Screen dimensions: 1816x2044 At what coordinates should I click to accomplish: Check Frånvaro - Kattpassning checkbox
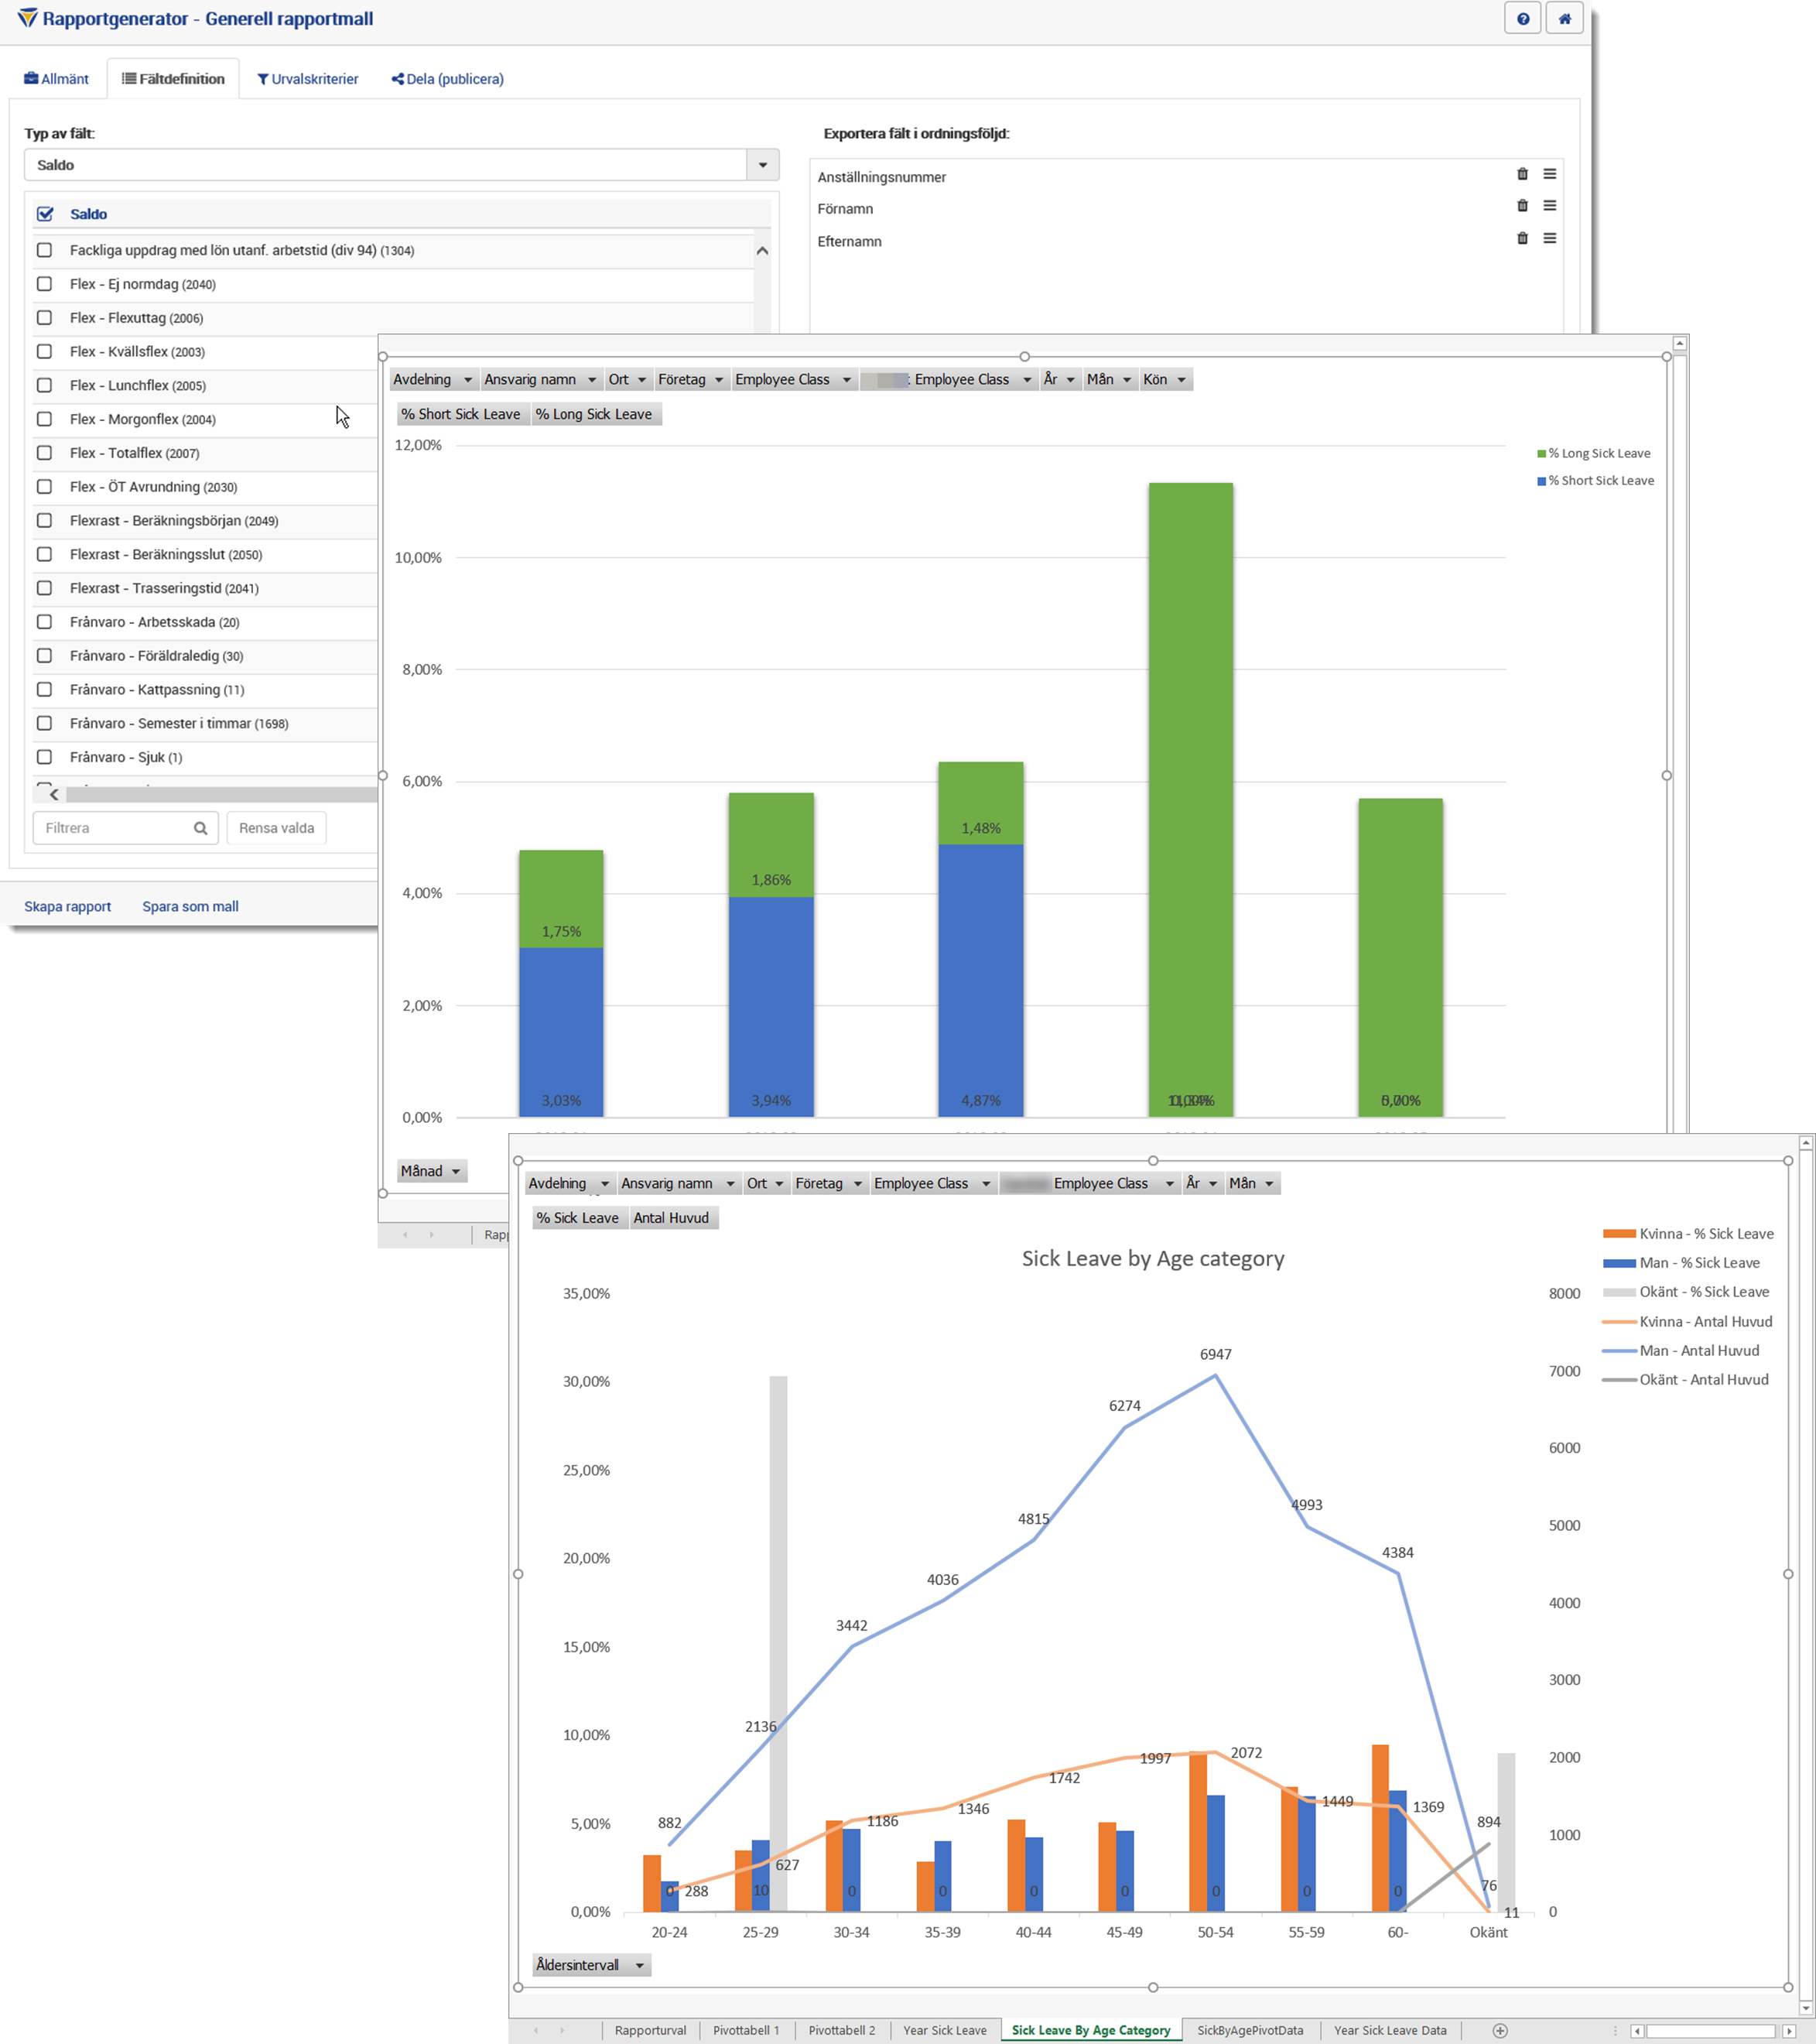coord(44,690)
